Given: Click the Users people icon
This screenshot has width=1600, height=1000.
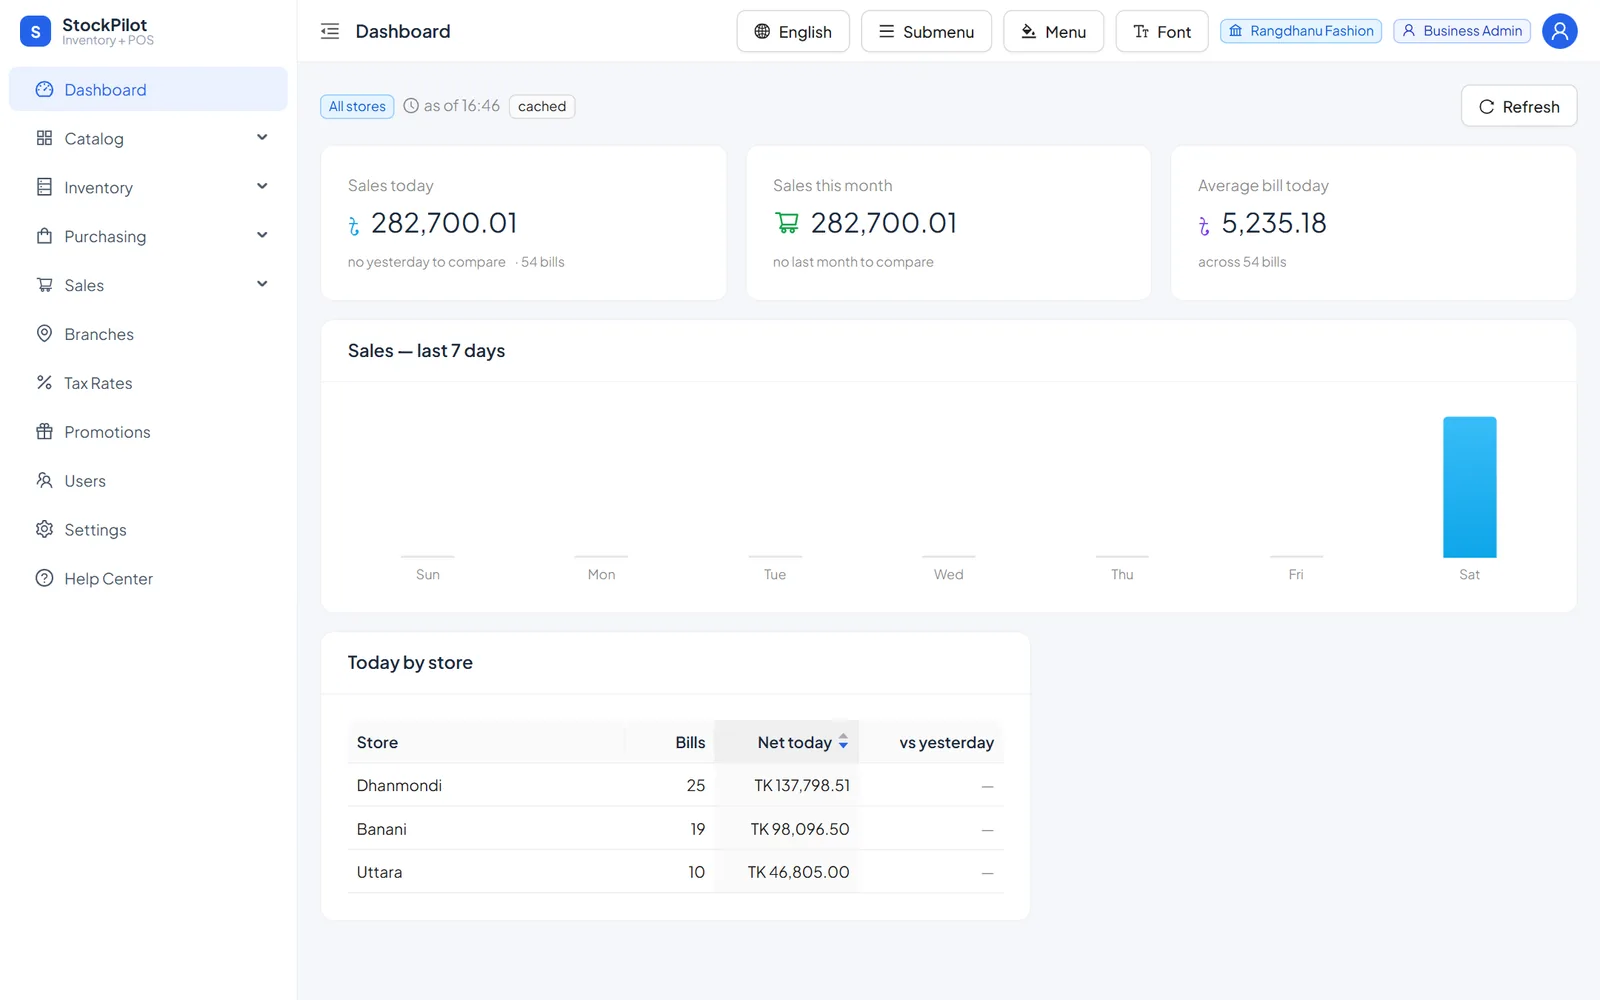Looking at the screenshot, I should [x=44, y=481].
